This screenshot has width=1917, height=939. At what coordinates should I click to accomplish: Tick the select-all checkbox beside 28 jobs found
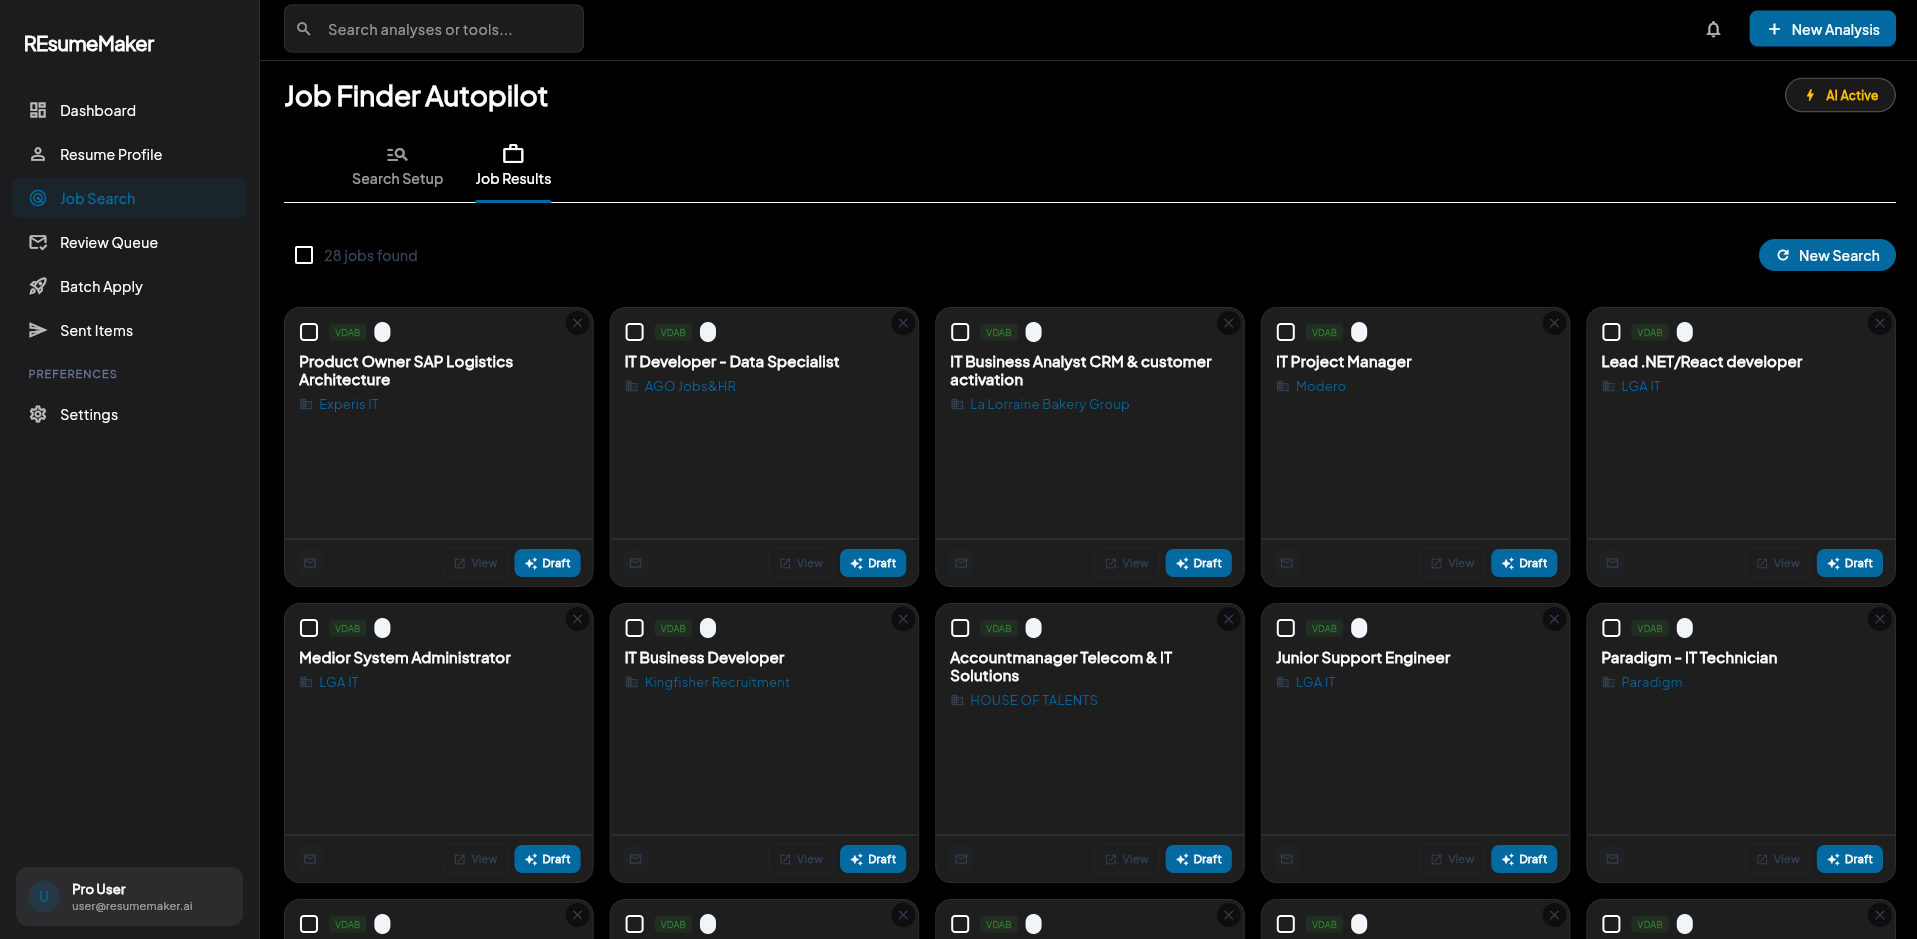tap(304, 256)
